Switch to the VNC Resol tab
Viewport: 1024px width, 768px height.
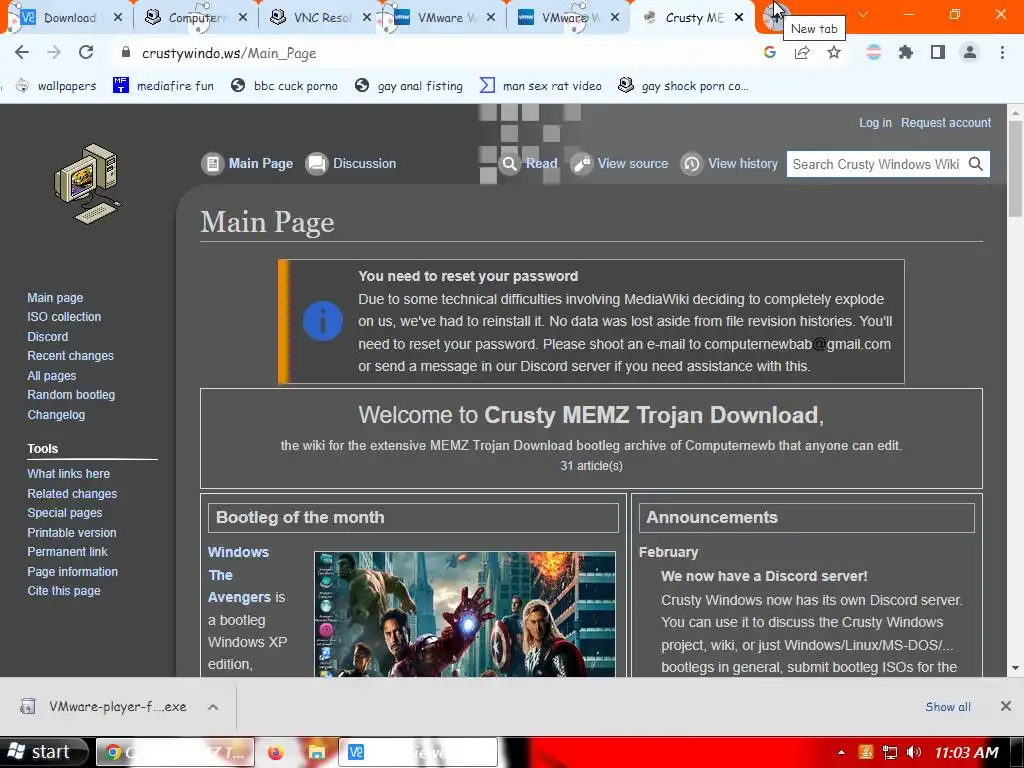click(x=320, y=18)
